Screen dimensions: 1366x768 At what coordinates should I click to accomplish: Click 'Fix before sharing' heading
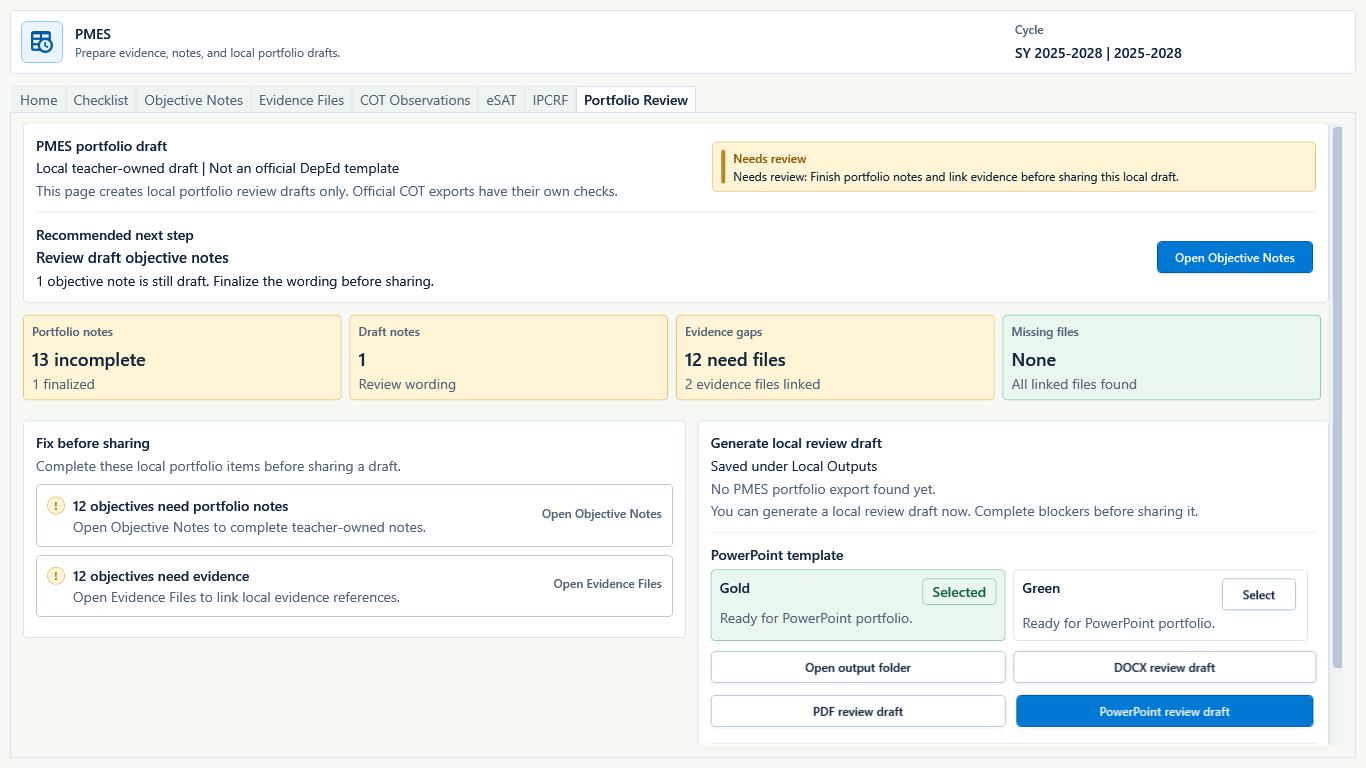(93, 443)
